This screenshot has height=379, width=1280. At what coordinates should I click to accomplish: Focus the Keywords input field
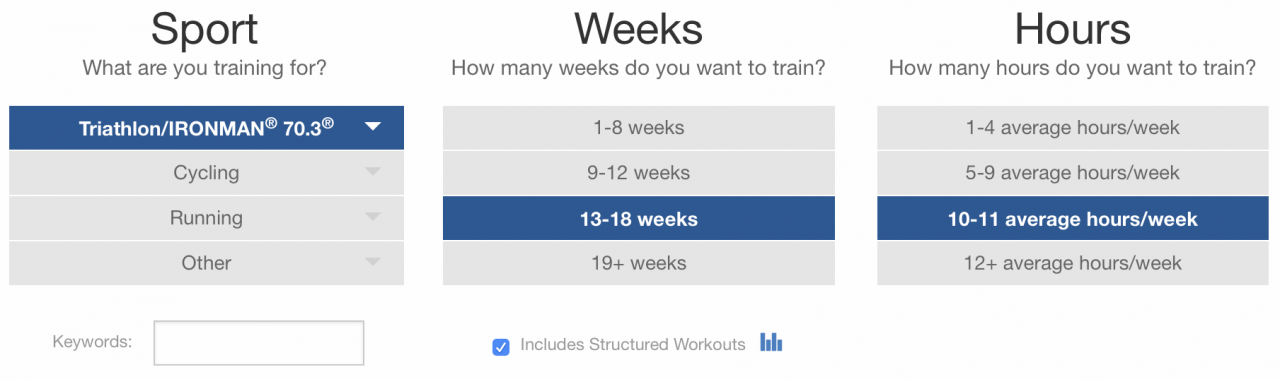259,343
